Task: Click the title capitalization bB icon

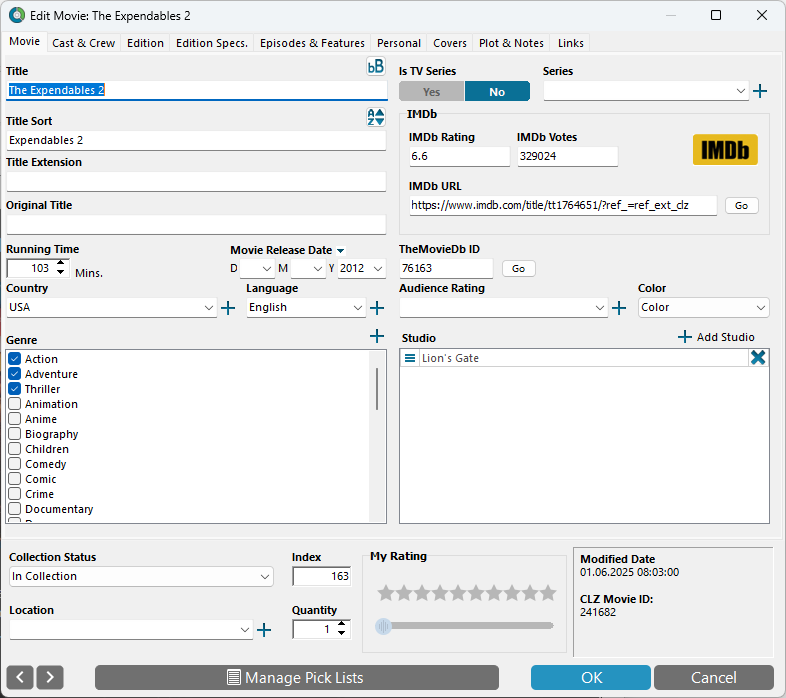Action: (376, 67)
